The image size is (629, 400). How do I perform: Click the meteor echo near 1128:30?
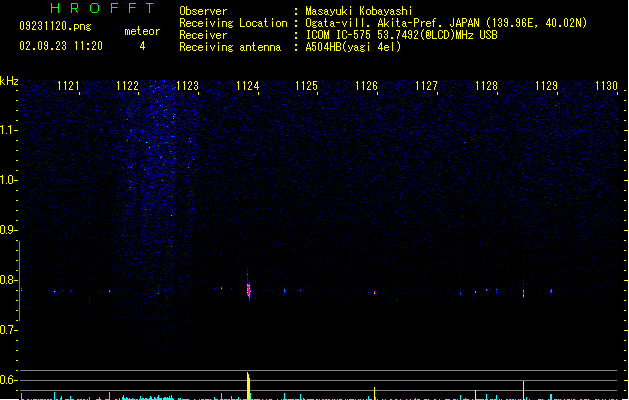(x=523, y=292)
